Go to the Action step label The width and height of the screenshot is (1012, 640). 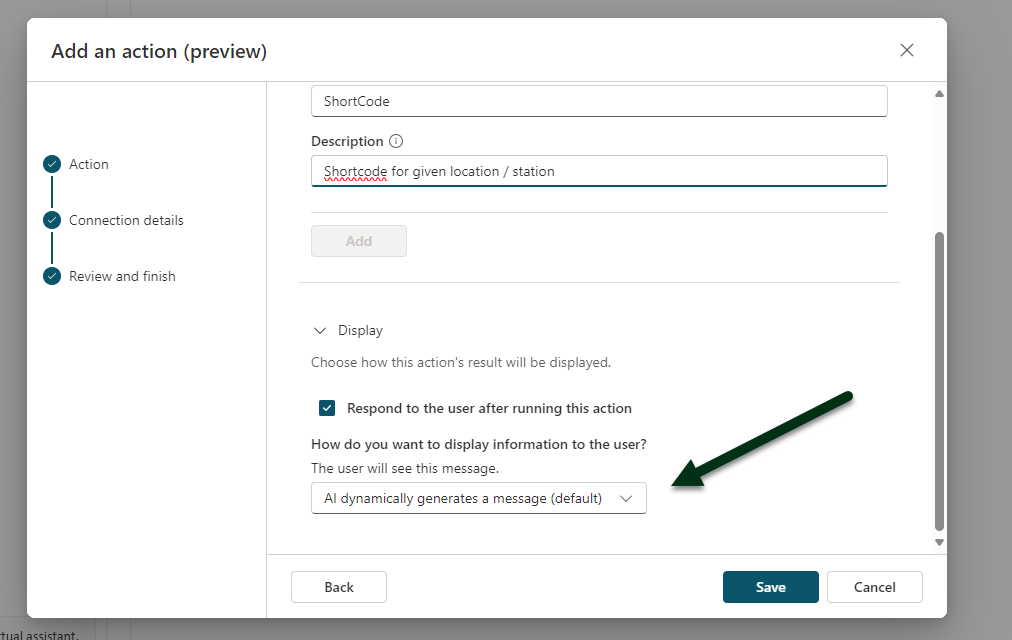coord(89,164)
